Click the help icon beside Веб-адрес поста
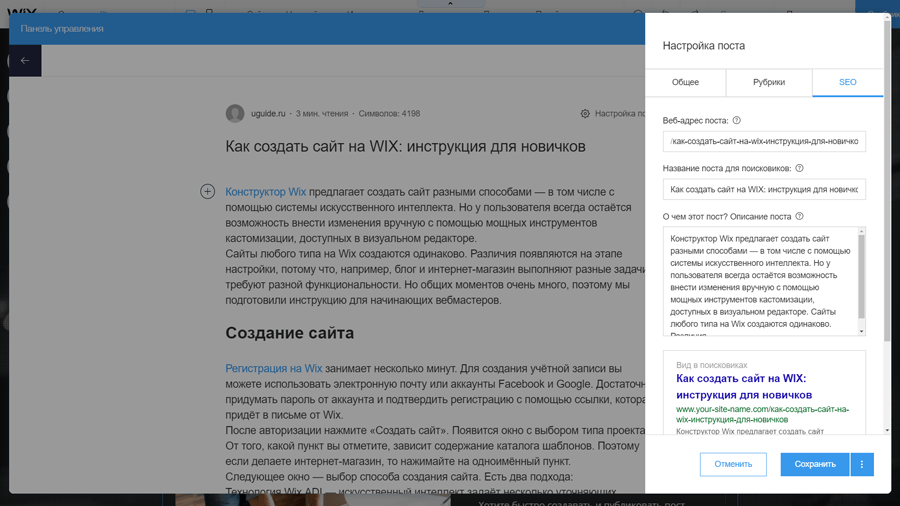 pos(737,121)
